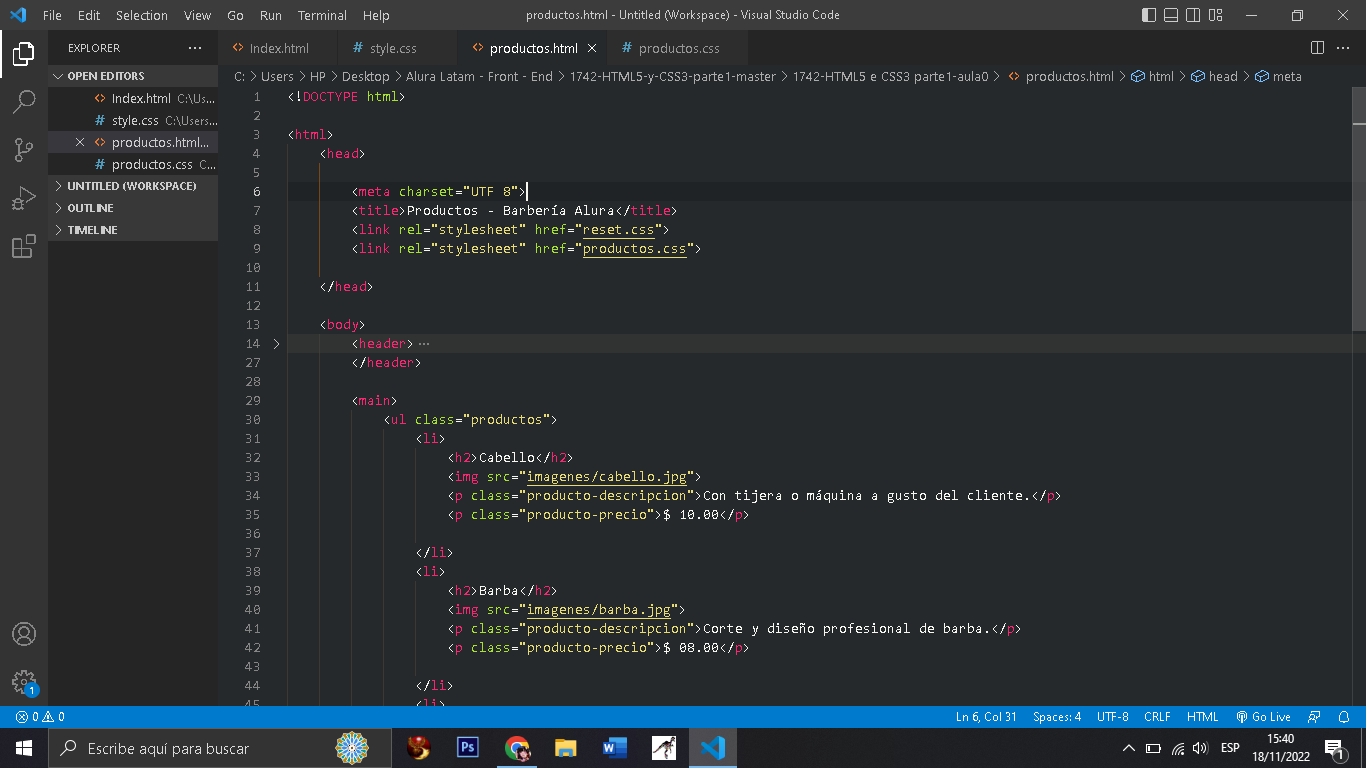Click the Windows taskbar search box
Viewport: 1366px width, 768px height.
(222, 748)
